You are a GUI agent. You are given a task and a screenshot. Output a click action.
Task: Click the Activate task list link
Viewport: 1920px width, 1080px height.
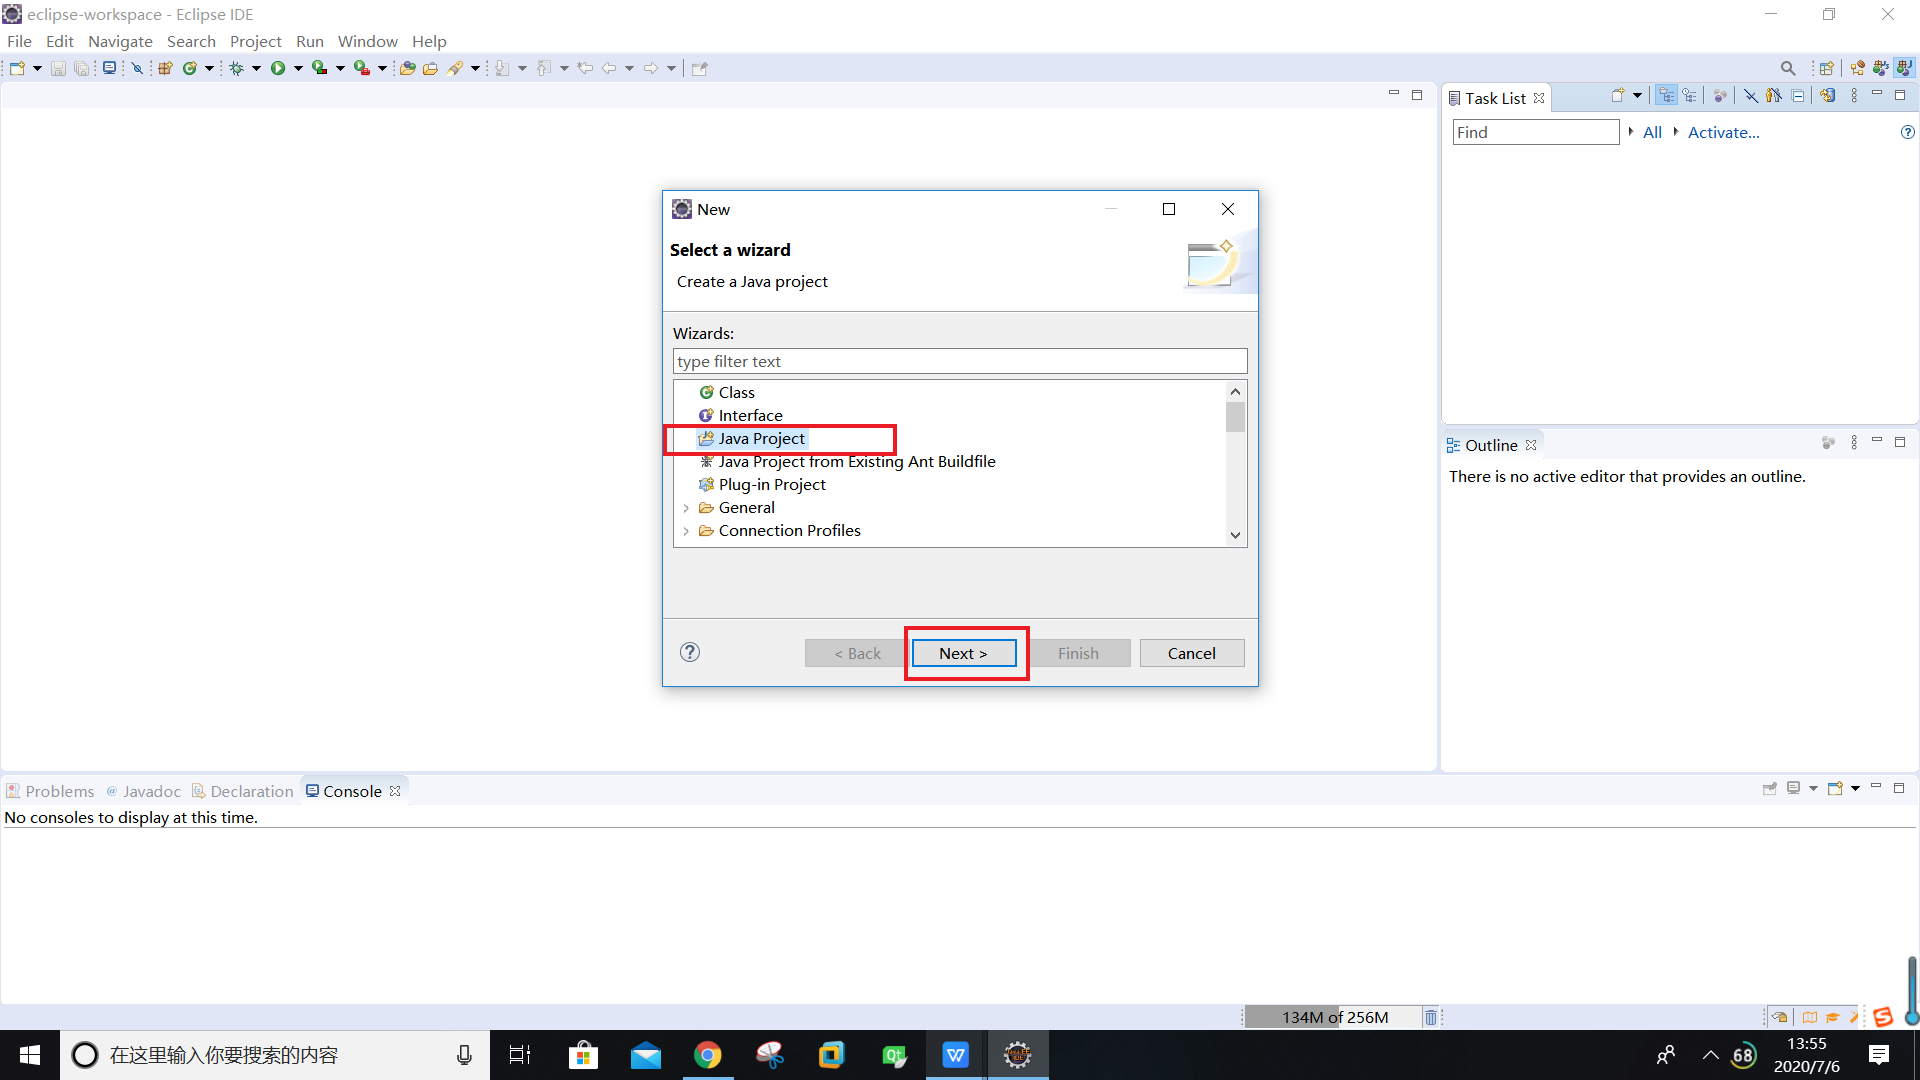[x=1722, y=132]
